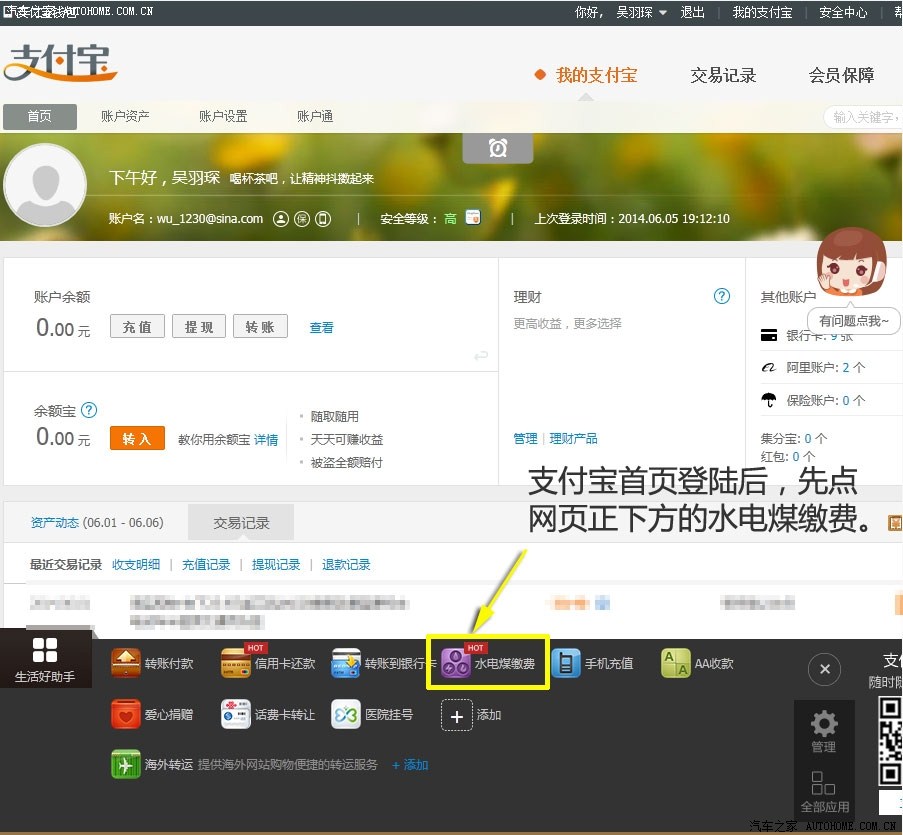This screenshot has height=835, width=903.
Task: Expand the username dropdown arrow
Action: 663,13
